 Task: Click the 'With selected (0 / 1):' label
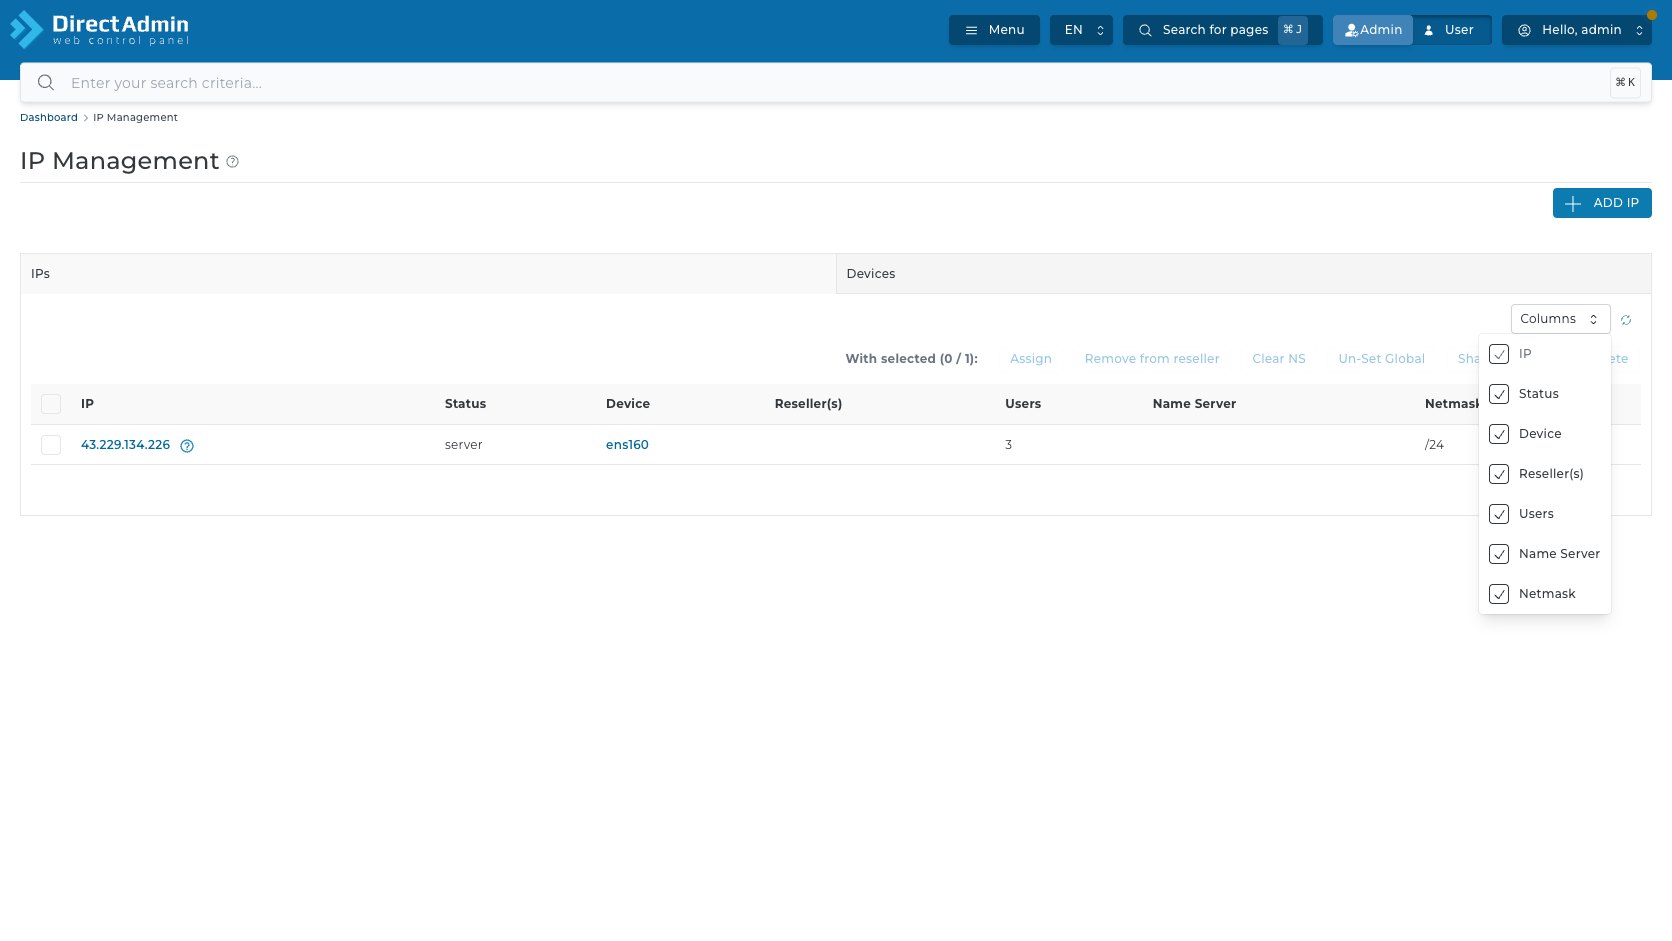pos(912,359)
